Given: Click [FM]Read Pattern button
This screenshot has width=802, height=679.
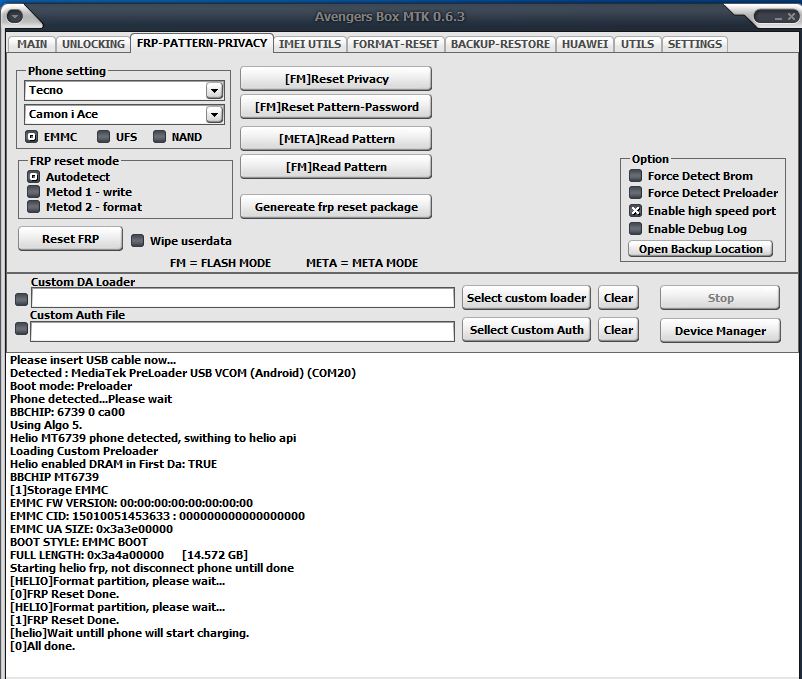Looking at the screenshot, I should pos(336,167).
